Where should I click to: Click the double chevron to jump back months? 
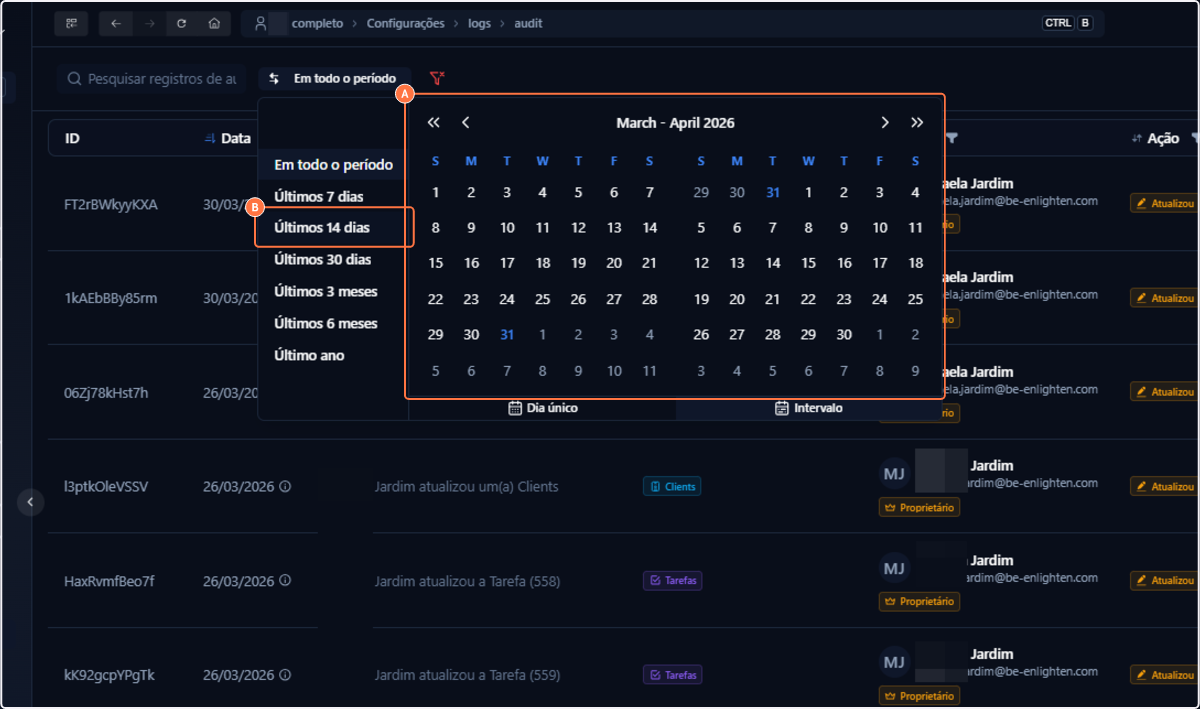432,122
